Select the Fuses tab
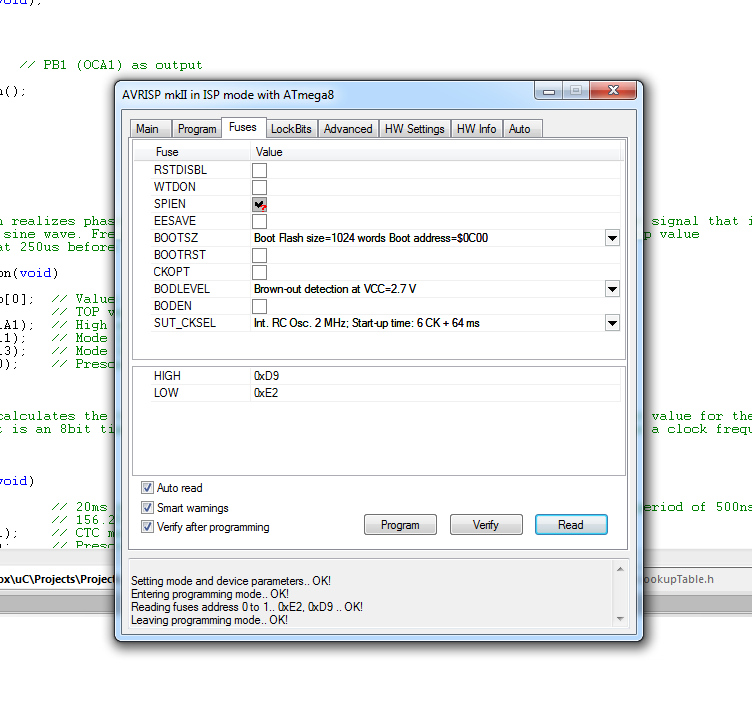 [x=243, y=127]
